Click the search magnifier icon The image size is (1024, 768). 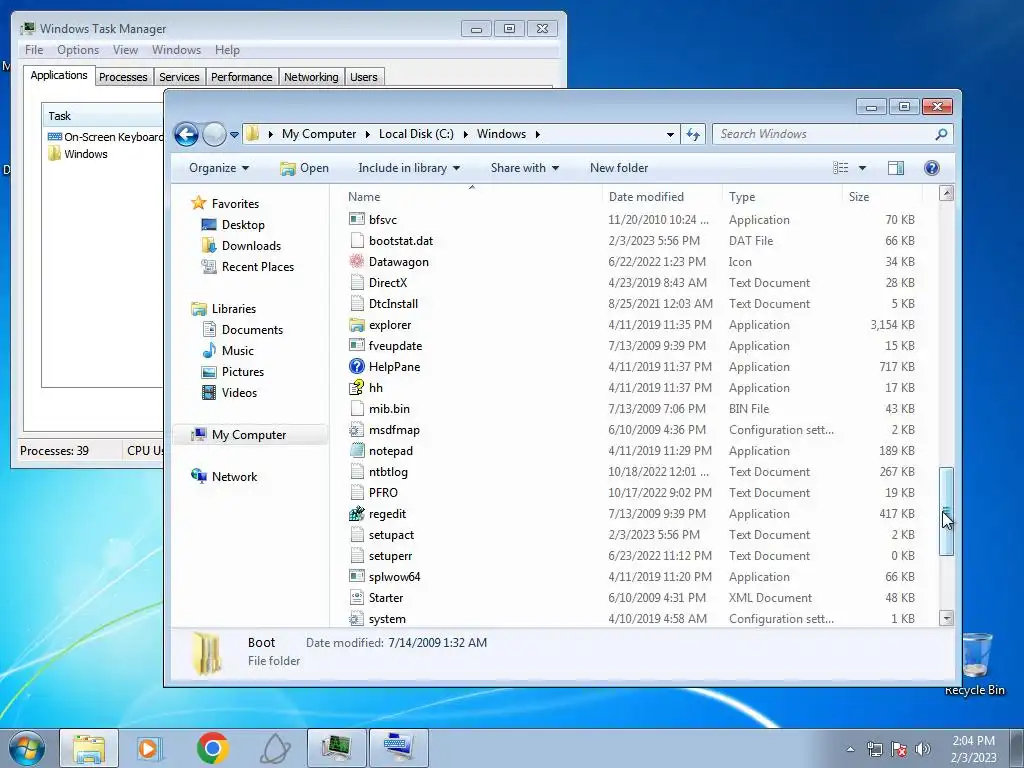point(940,135)
